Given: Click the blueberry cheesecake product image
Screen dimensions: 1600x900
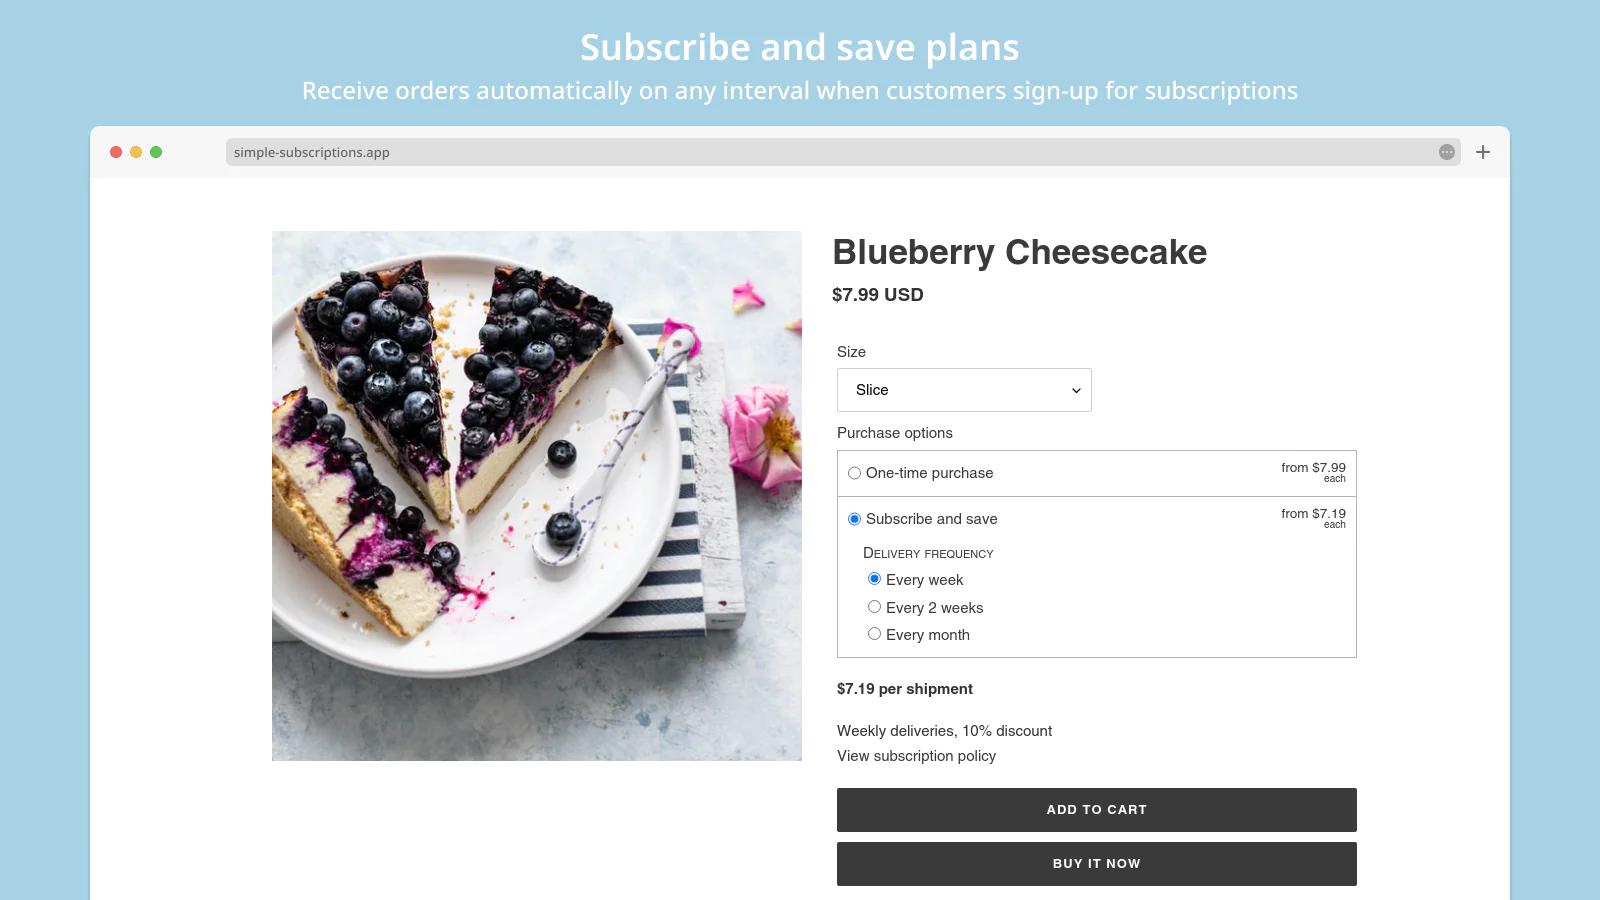Looking at the screenshot, I should point(537,496).
